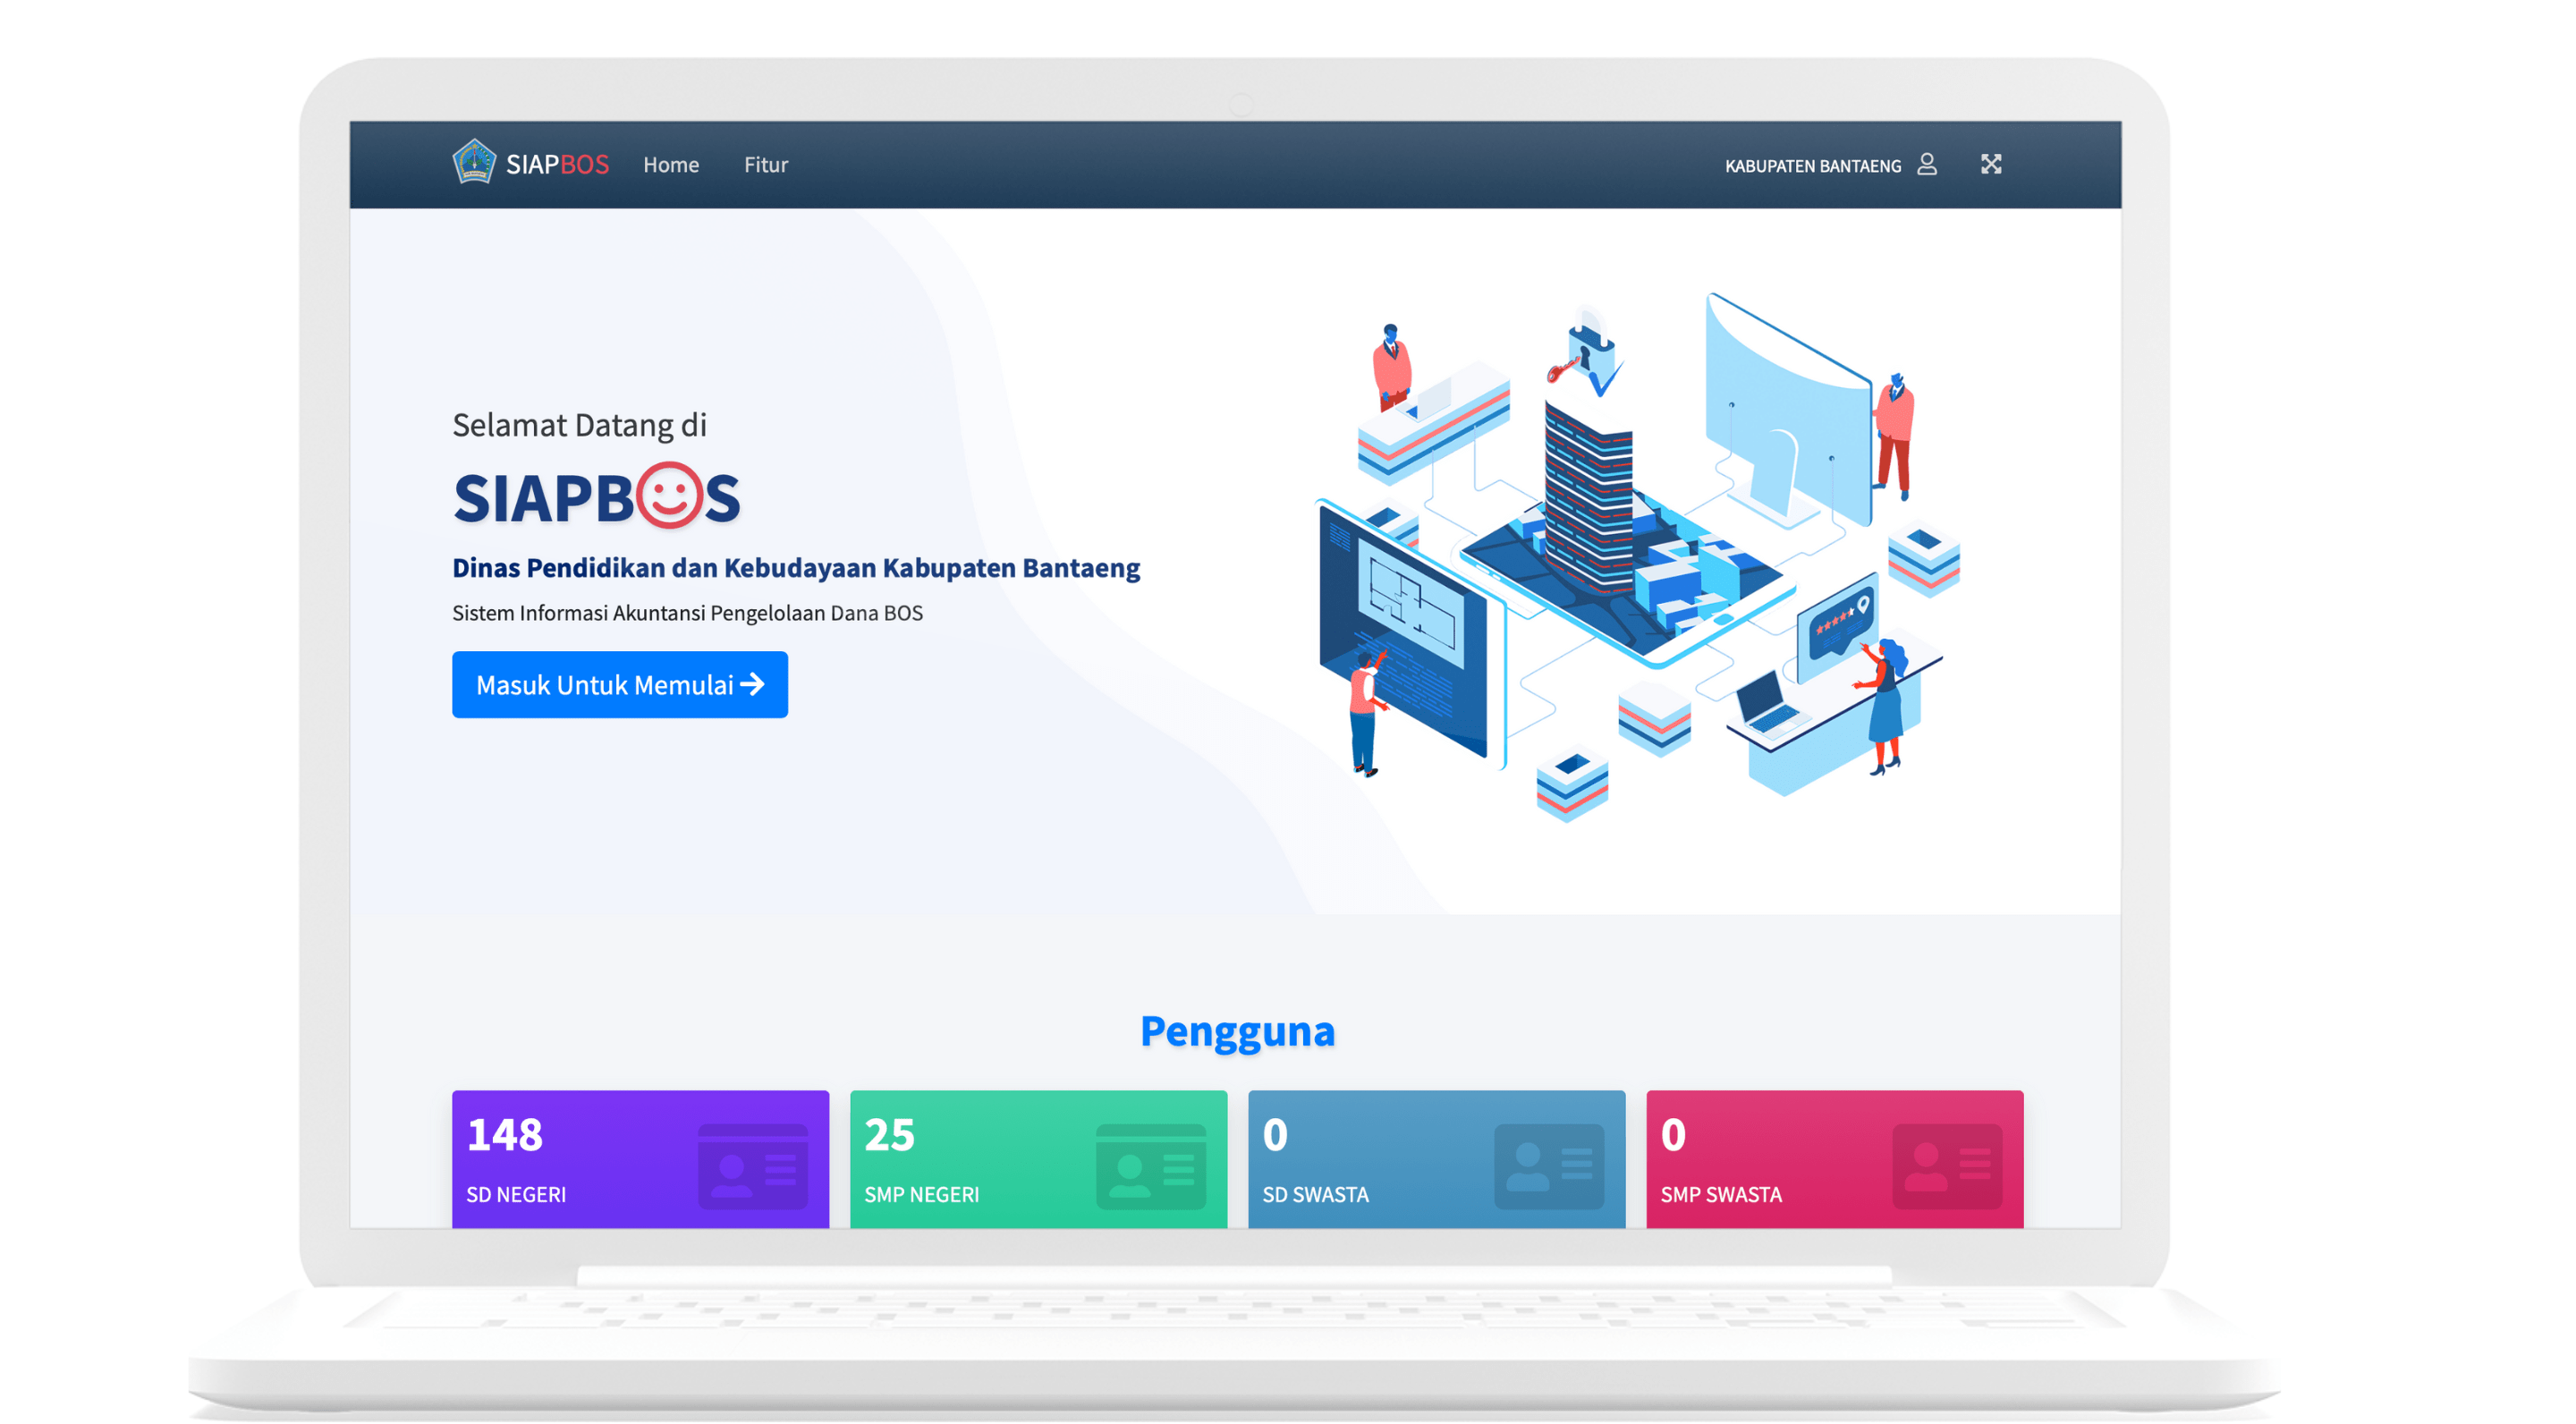Select the 148 SD NEGERI card
This screenshot has width=2576, height=1424.
(x=640, y=1160)
